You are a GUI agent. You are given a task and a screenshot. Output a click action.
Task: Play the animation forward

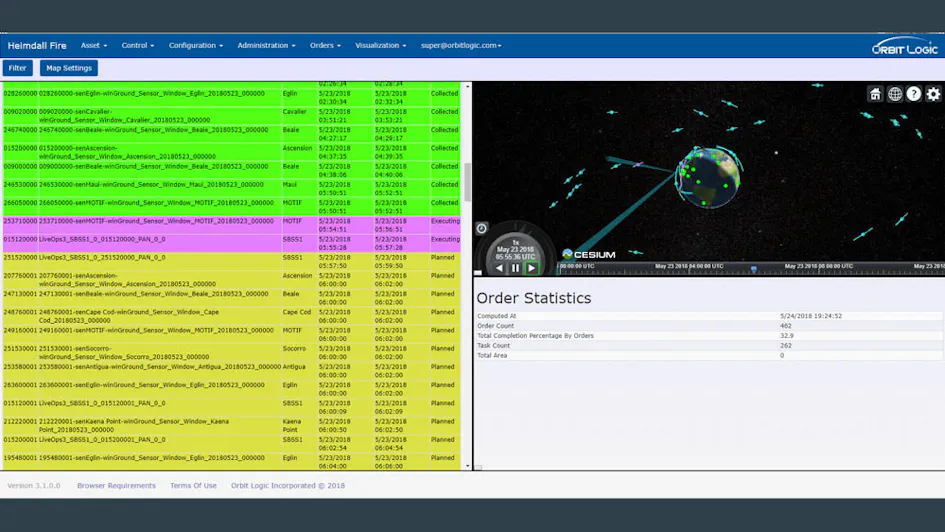532,268
